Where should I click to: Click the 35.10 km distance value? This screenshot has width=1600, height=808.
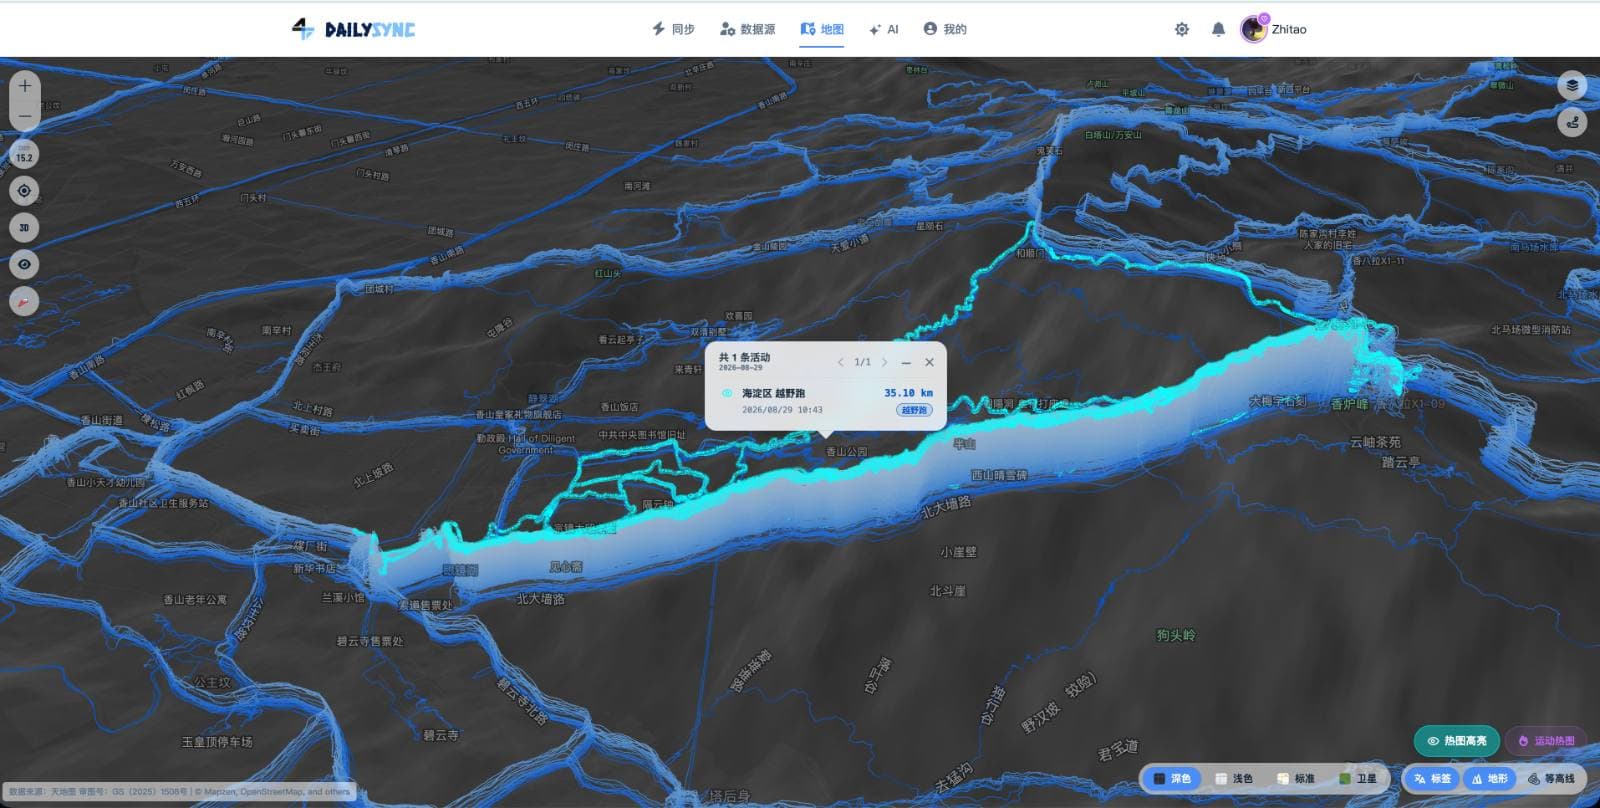[908, 393]
